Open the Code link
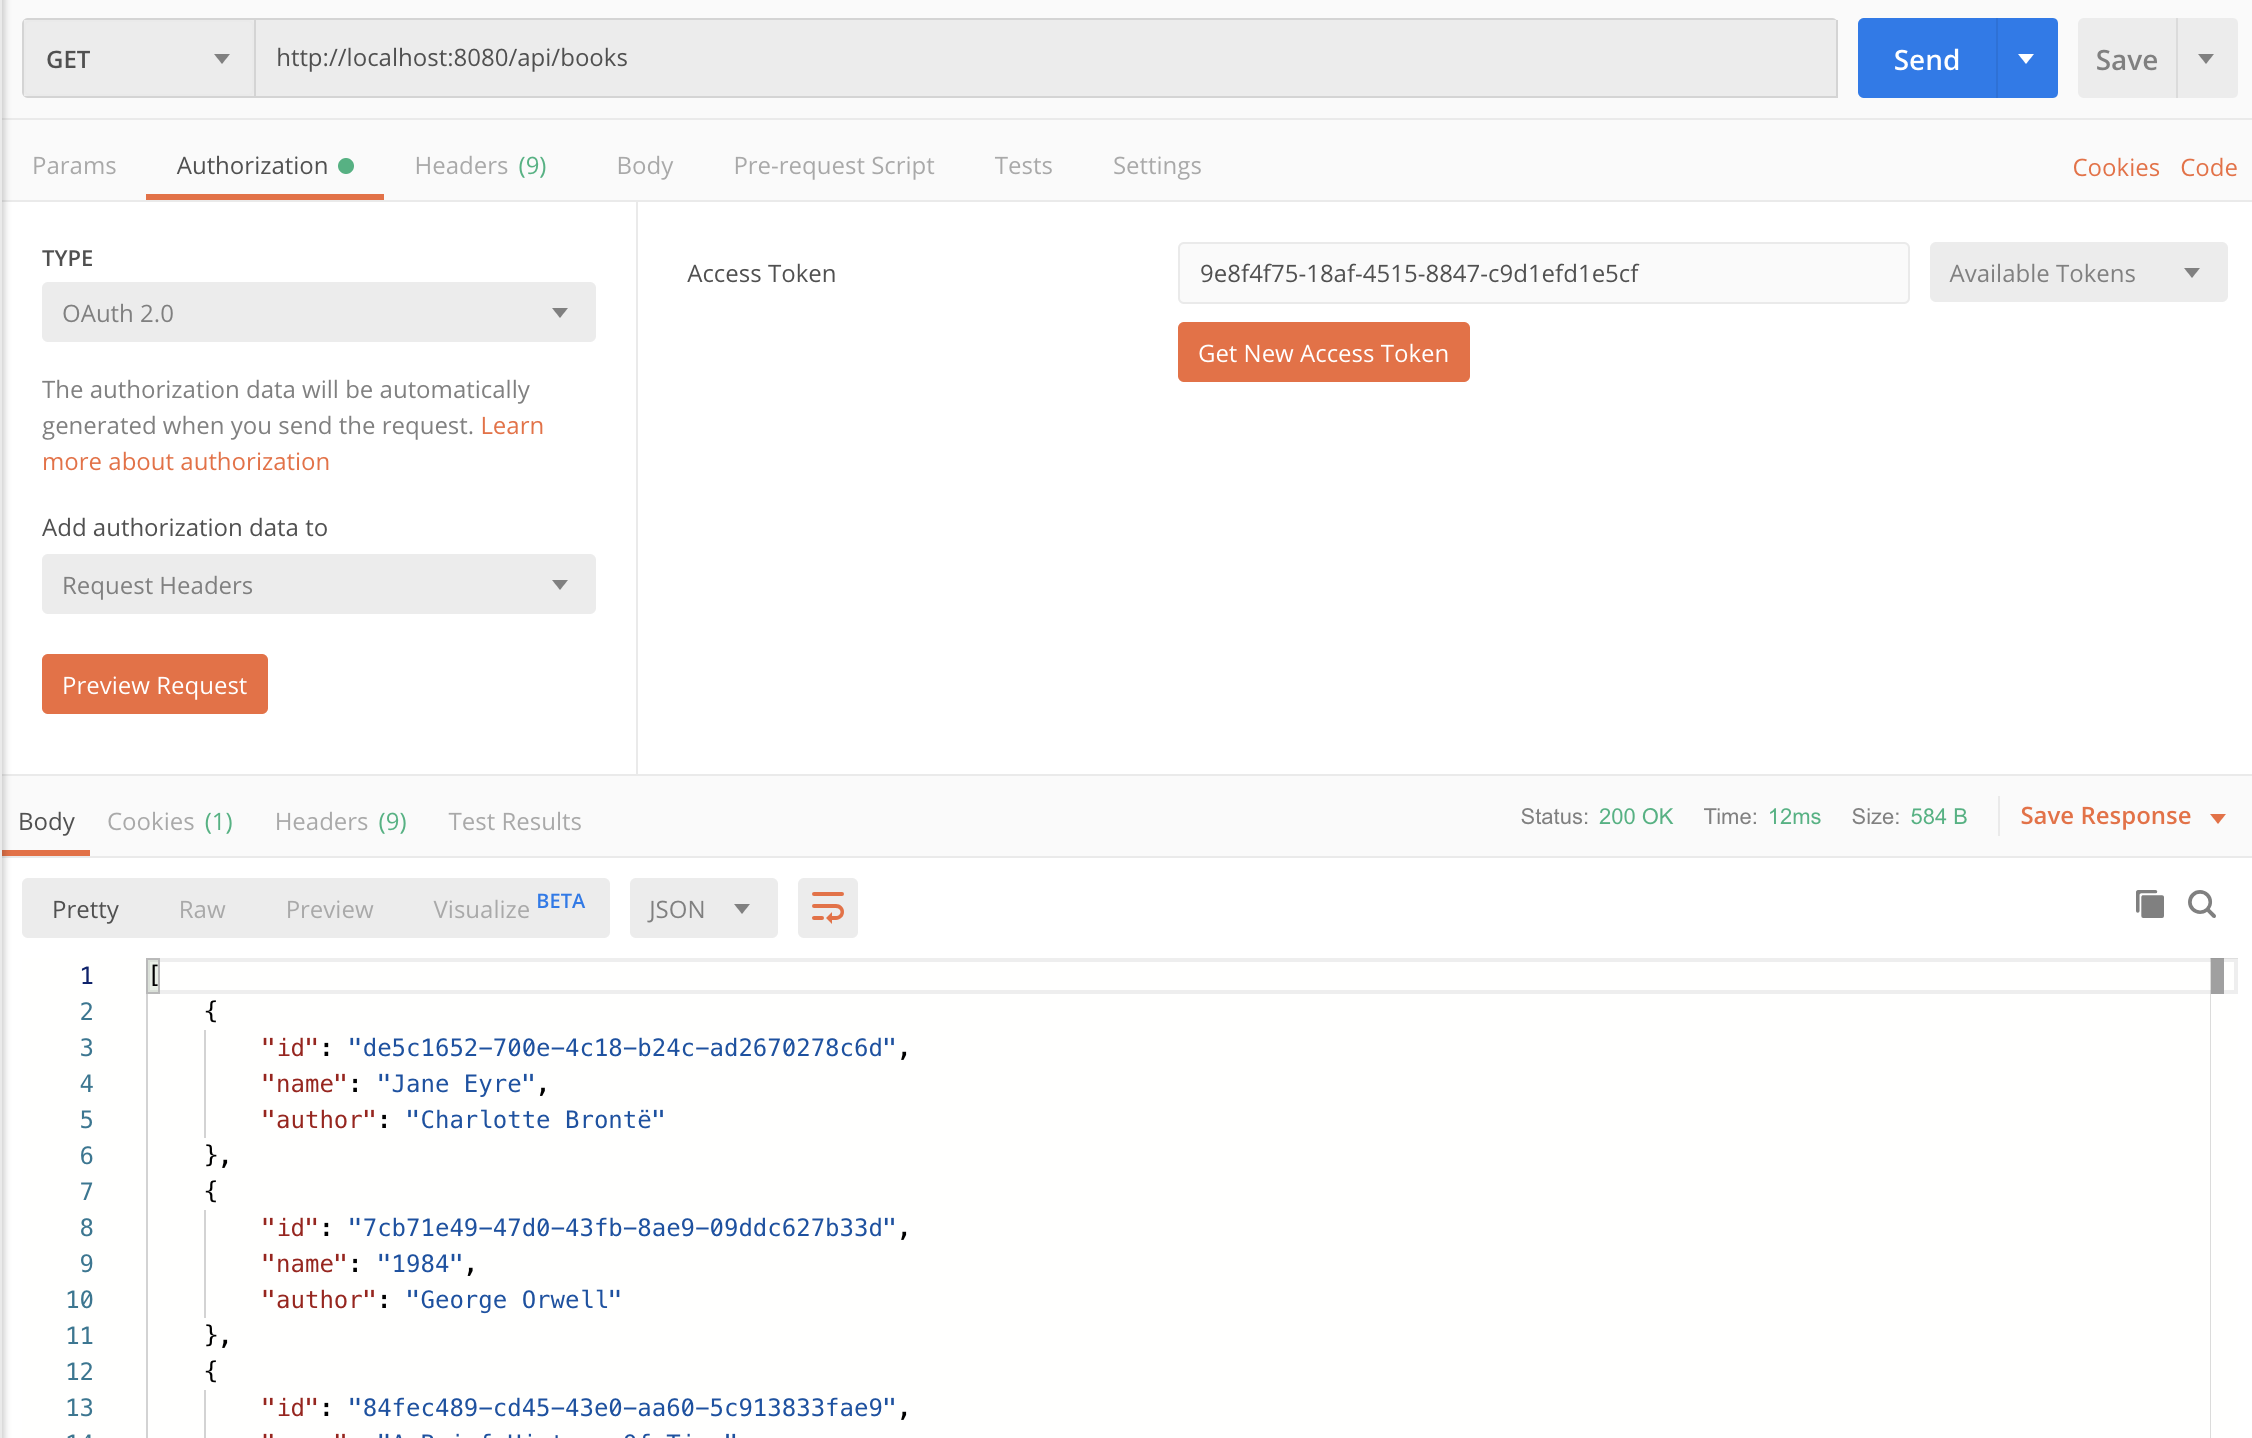The image size is (2252, 1438). pos(2208,168)
